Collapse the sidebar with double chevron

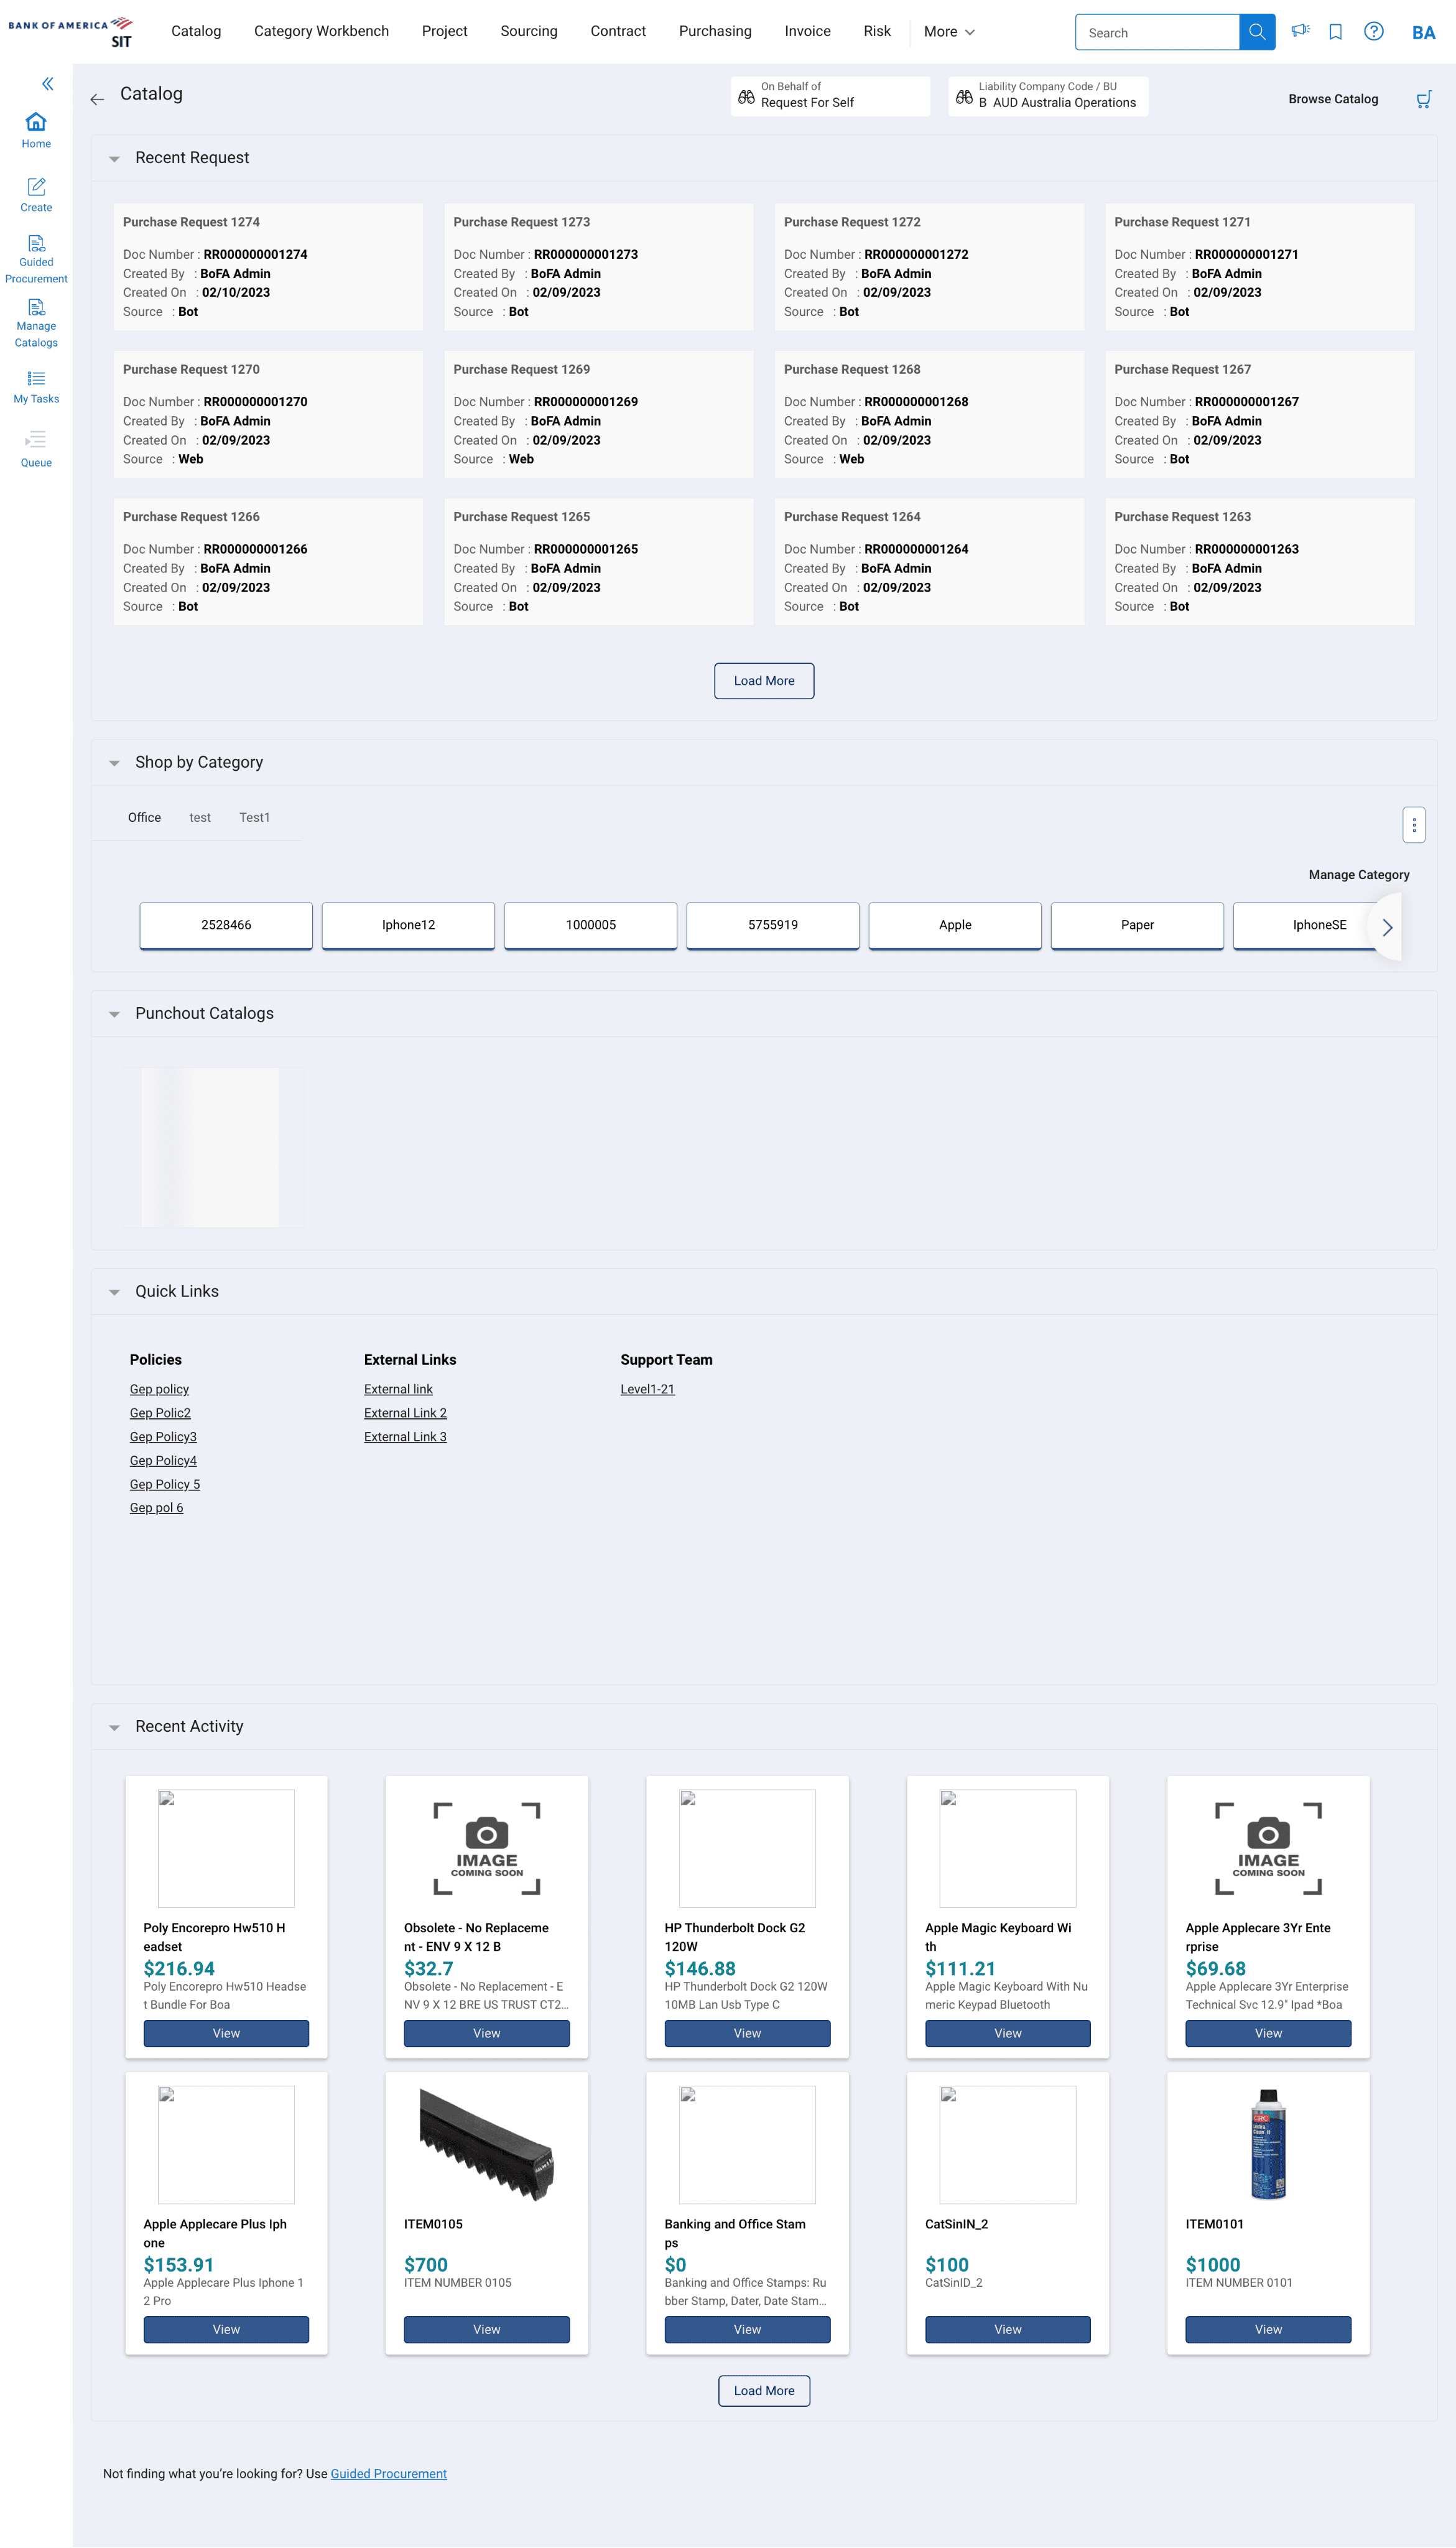coord(47,84)
